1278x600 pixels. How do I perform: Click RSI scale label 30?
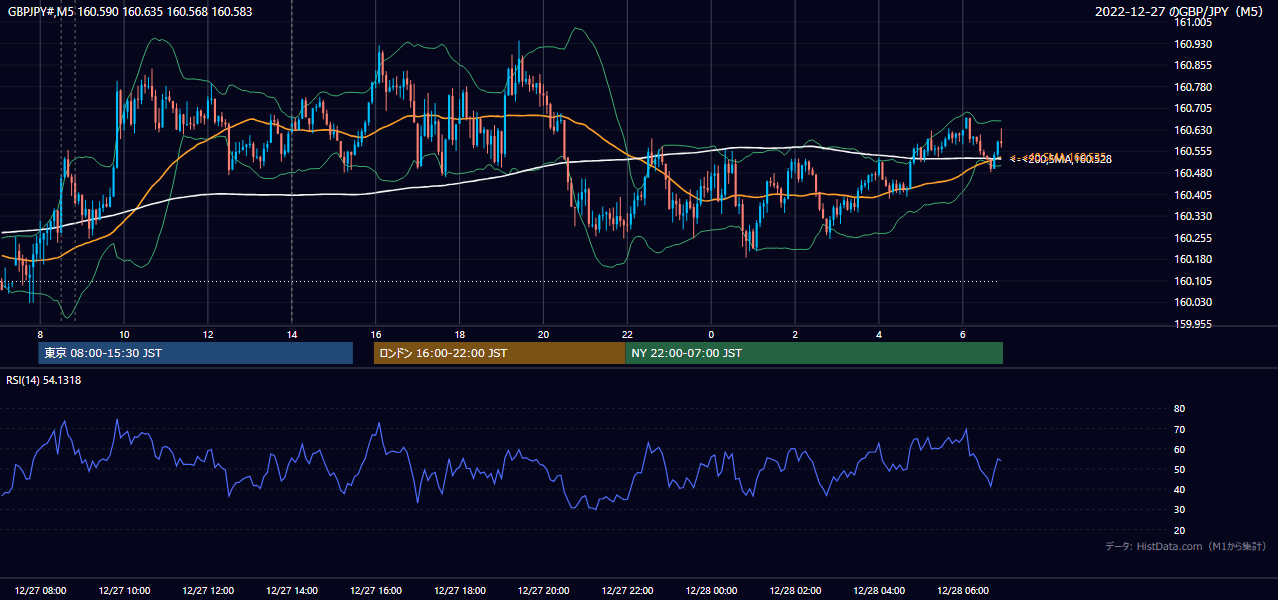pyautogui.click(x=1180, y=509)
